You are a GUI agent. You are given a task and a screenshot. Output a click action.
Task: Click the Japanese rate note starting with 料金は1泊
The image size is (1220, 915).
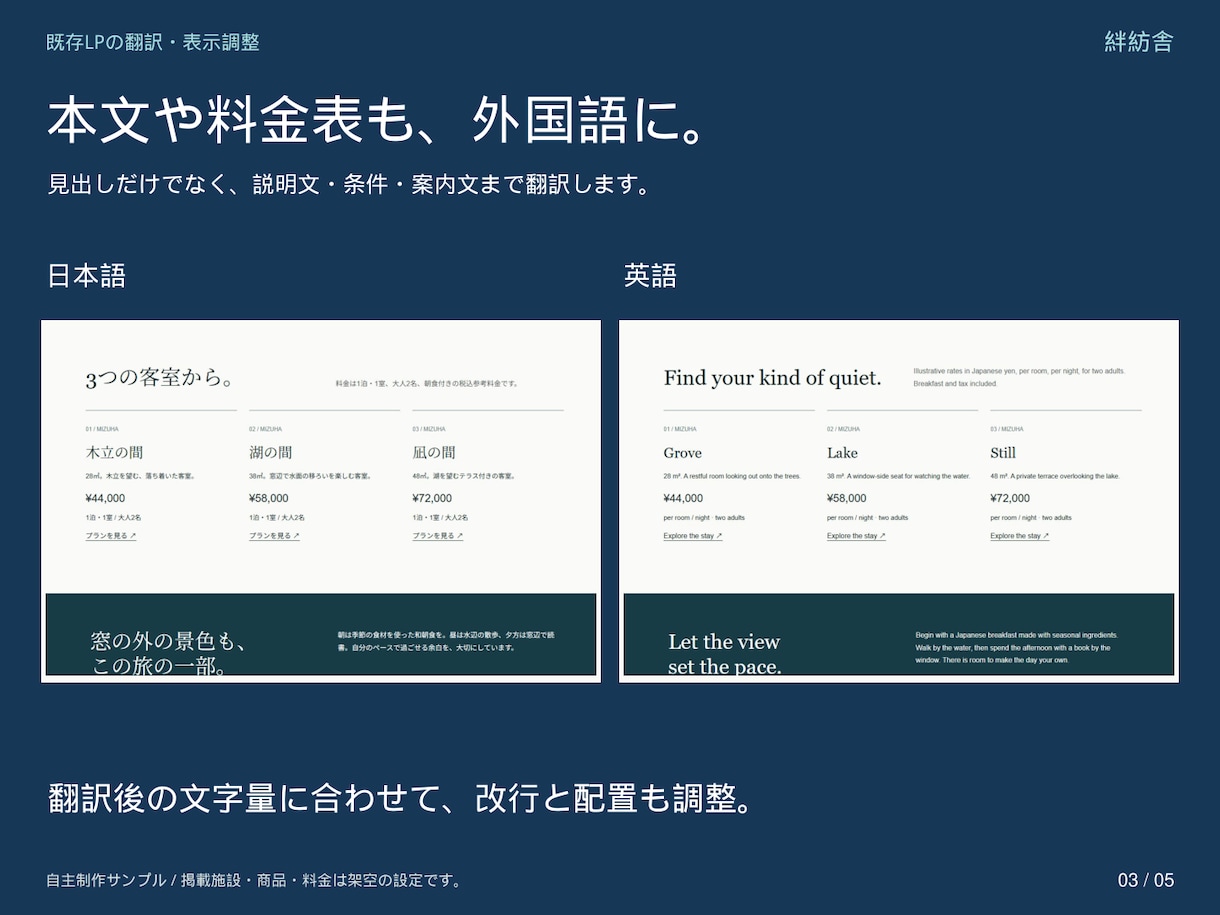pos(427,383)
